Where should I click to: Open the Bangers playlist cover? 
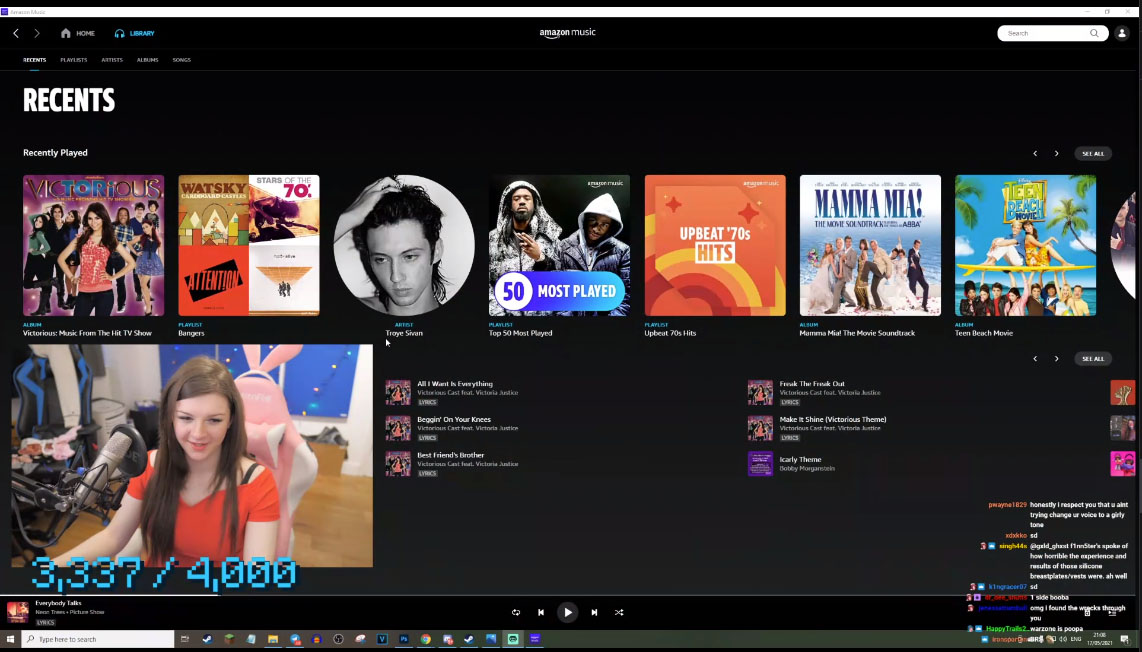[249, 246]
